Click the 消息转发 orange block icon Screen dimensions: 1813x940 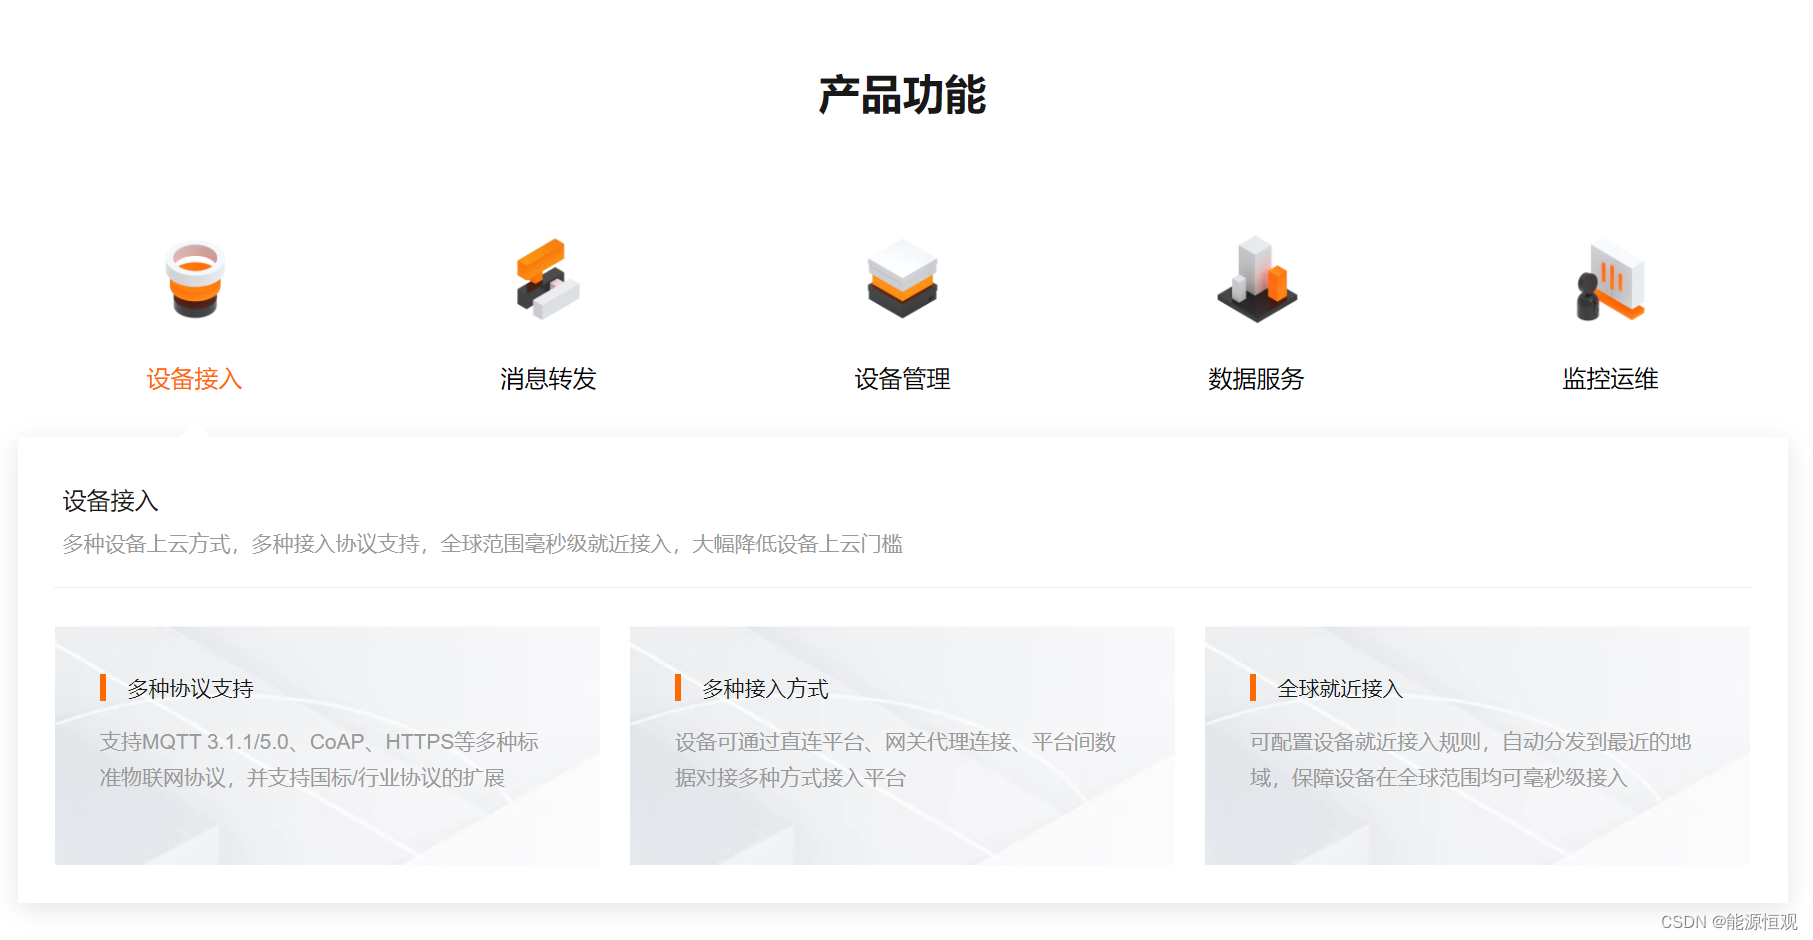tap(548, 279)
